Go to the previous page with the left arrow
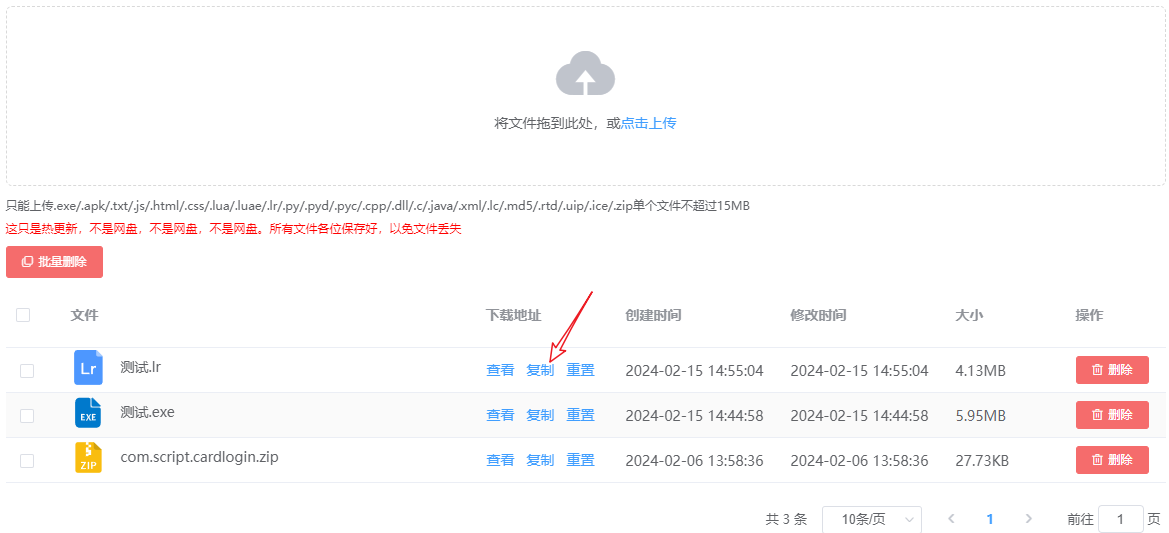 pos(951,519)
